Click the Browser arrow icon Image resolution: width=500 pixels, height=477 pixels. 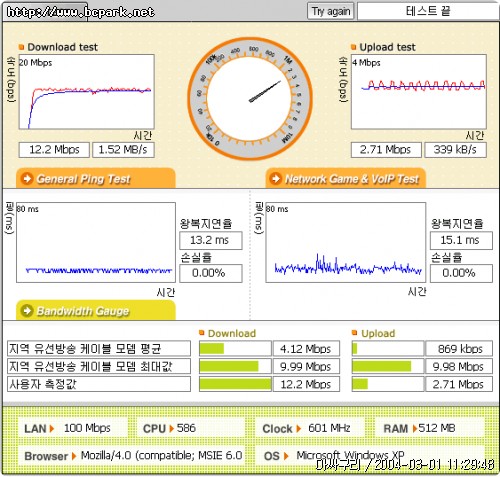(74, 456)
